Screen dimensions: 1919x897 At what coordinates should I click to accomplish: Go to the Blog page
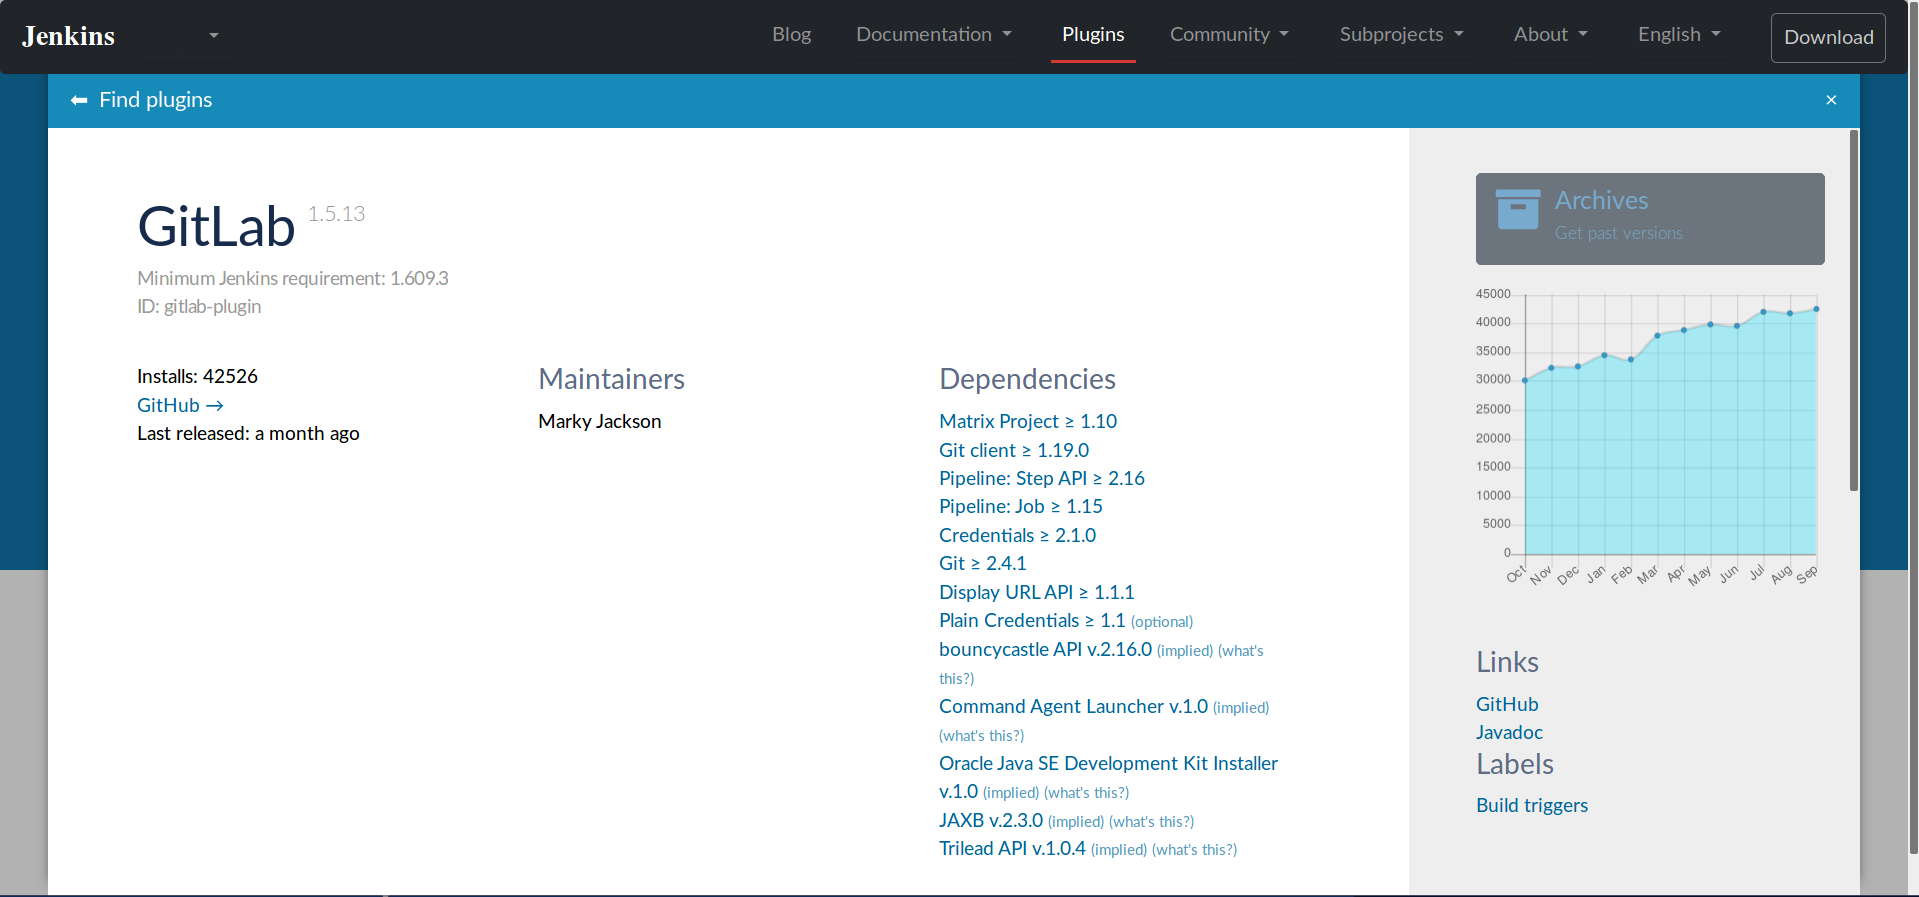point(791,35)
